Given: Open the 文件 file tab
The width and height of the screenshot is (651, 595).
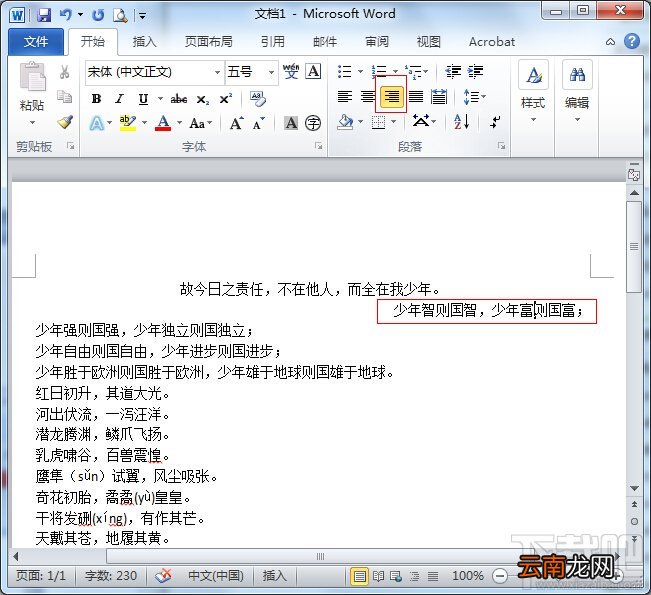Looking at the screenshot, I should pyautogui.click(x=36, y=42).
